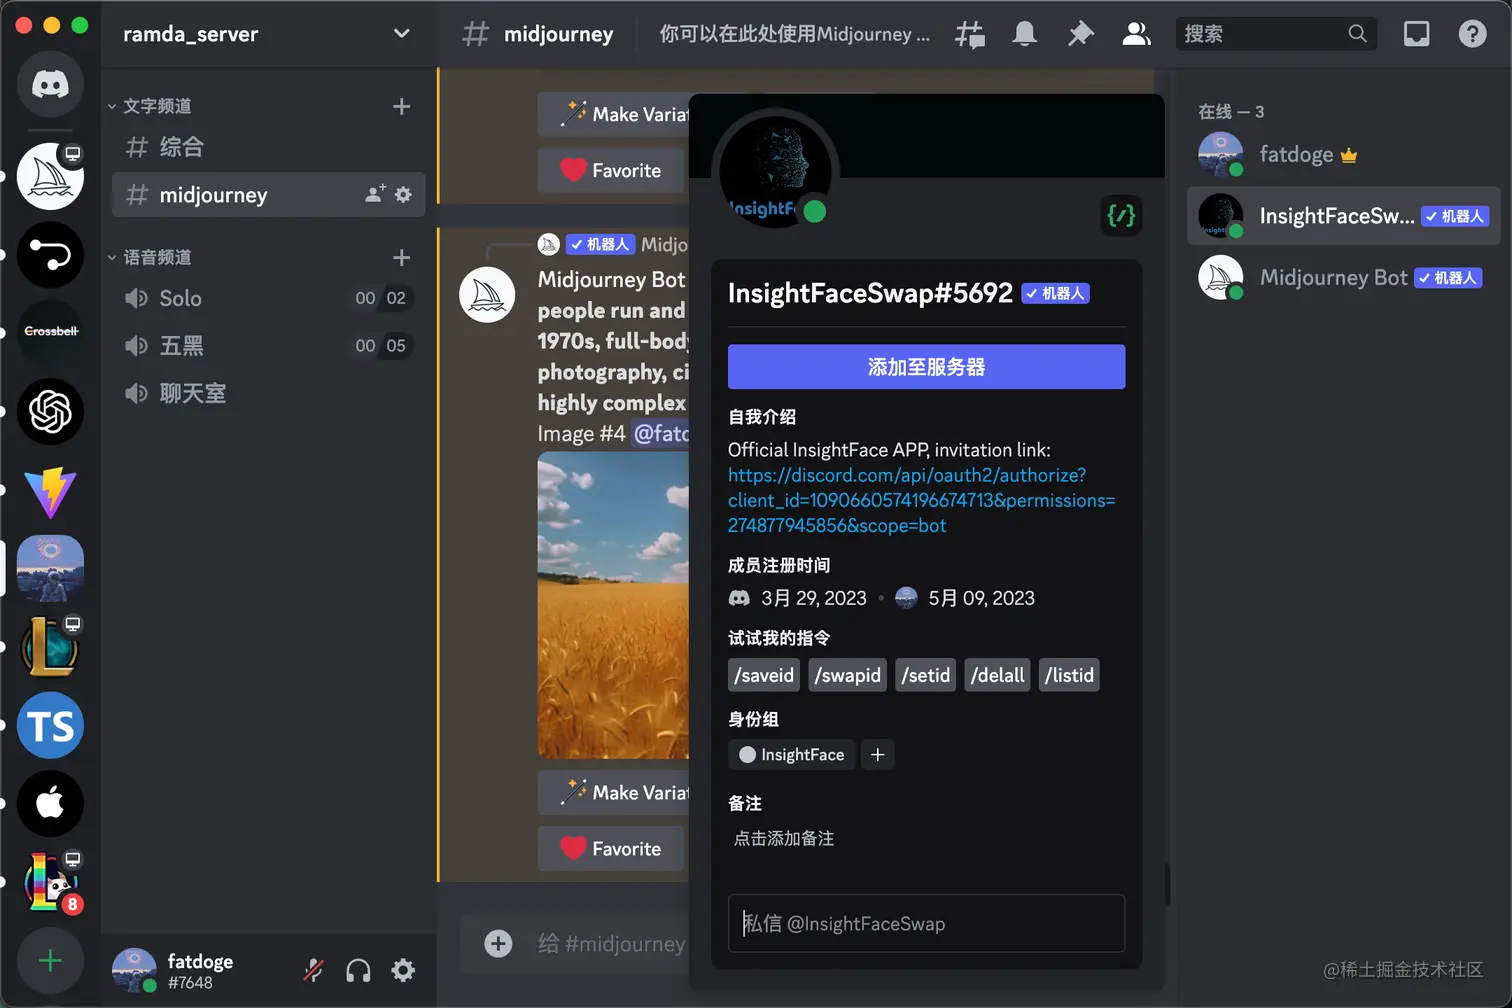The image size is (1512, 1008).
Task: Open ramda_server dropdown menu
Action: (x=268, y=34)
